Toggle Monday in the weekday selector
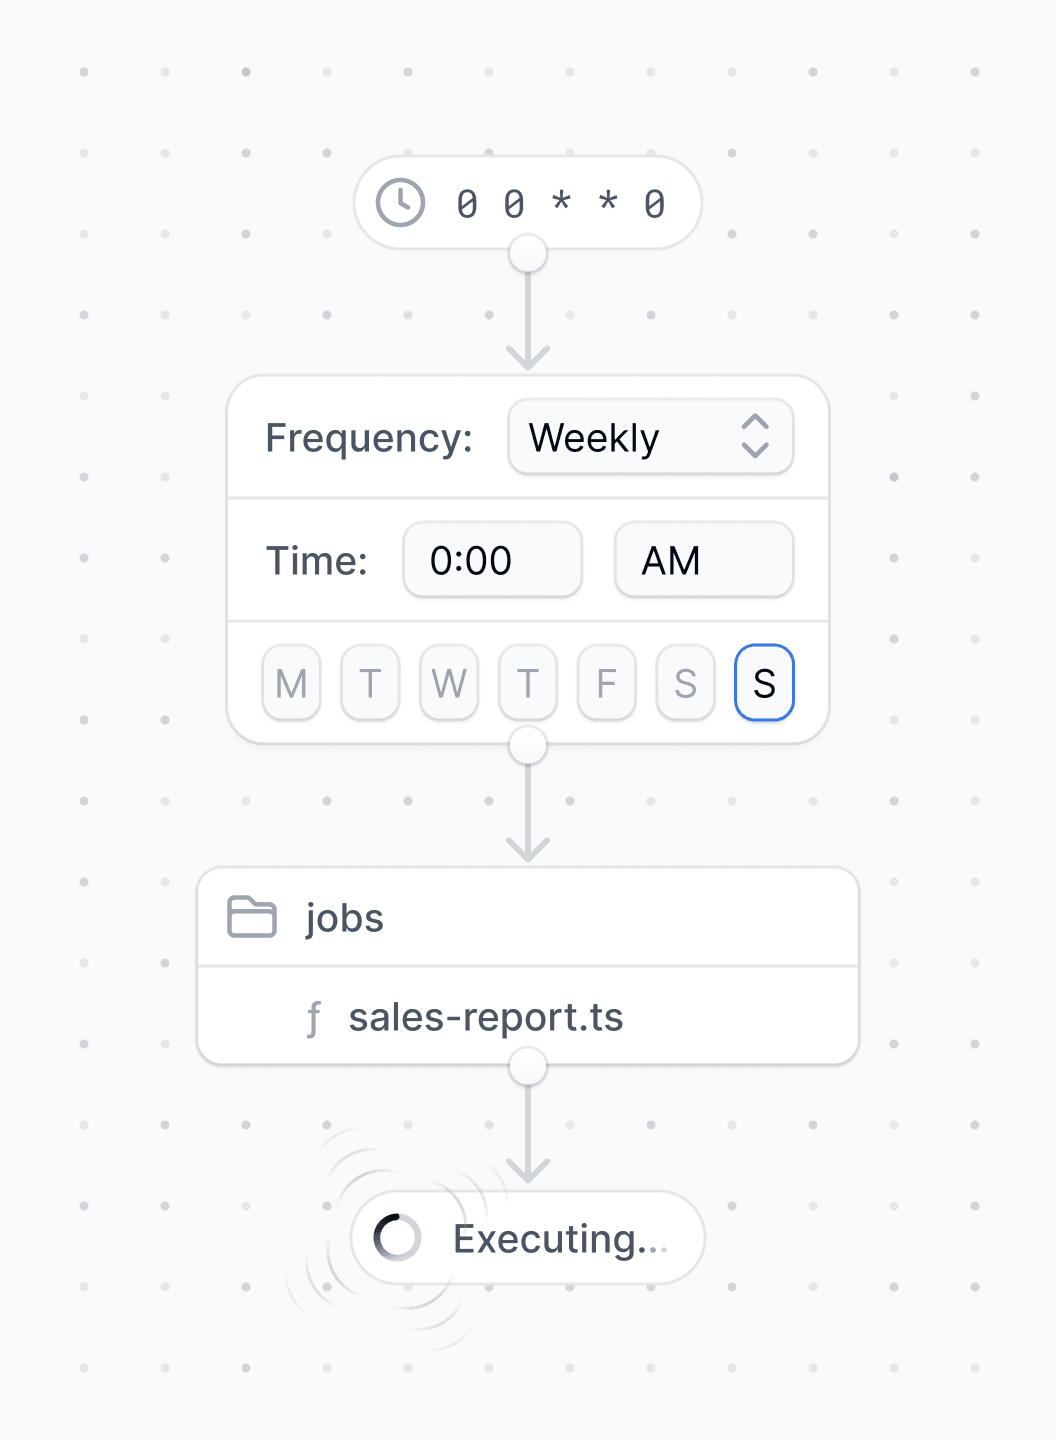 tap(291, 683)
